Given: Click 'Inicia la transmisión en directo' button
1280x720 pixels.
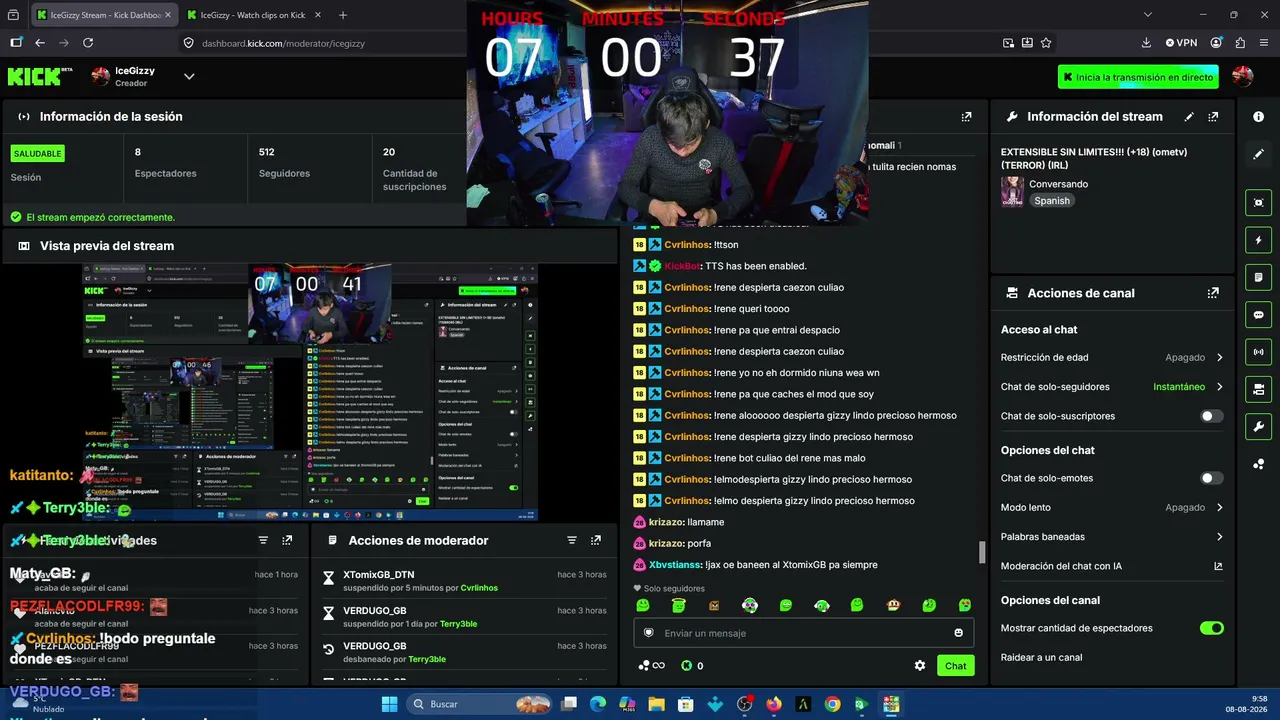Looking at the screenshot, I should pyautogui.click(x=1138, y=77).
